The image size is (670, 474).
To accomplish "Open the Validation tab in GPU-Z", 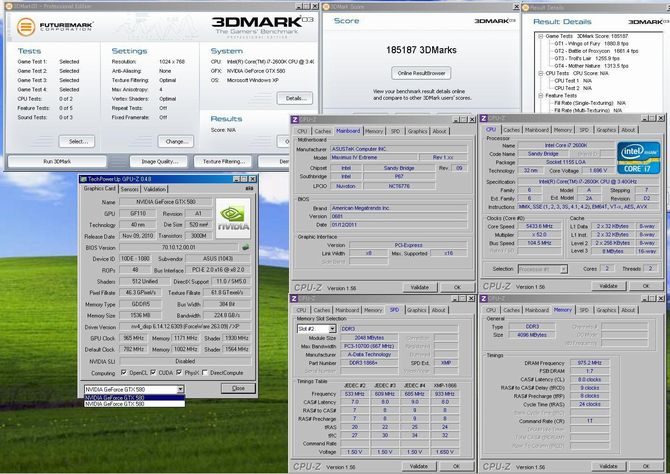I will pos(154,189).
